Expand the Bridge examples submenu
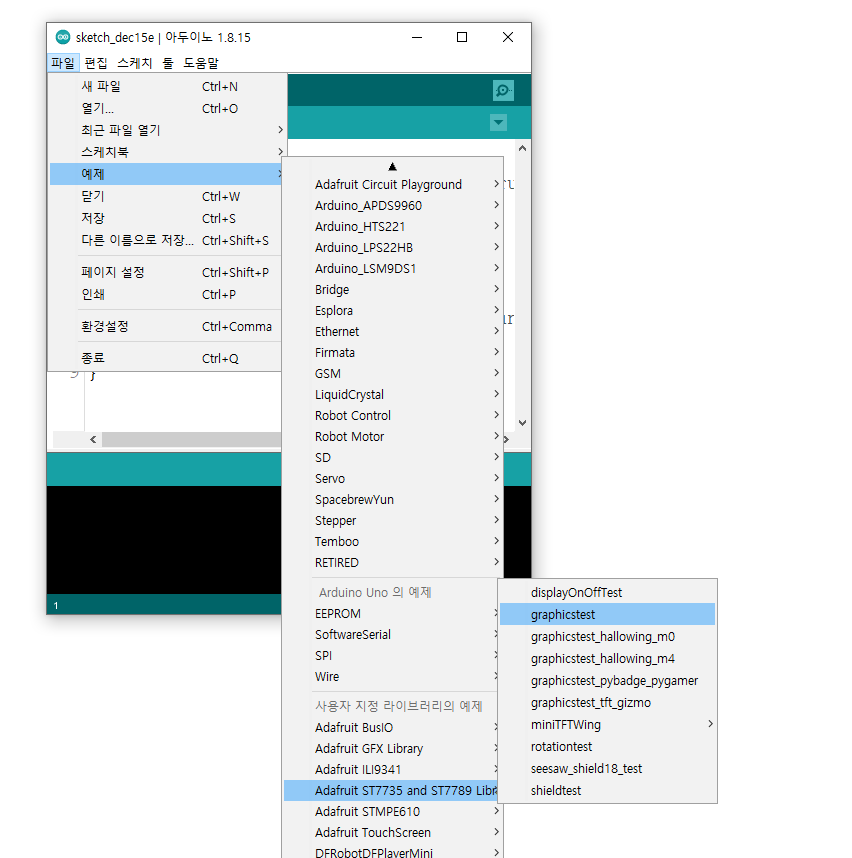The width and height of the screenshot is (852, 858). point(393,289)
